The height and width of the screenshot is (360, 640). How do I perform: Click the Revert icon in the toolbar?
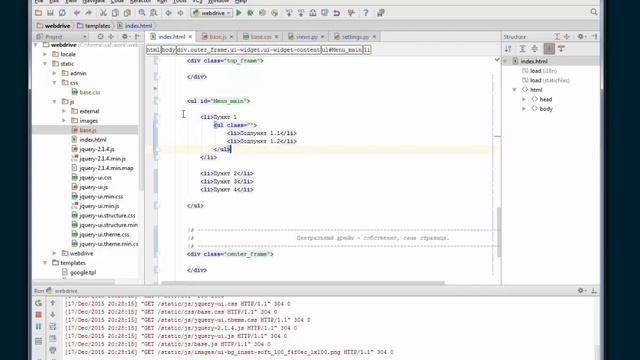click(337, 13)
